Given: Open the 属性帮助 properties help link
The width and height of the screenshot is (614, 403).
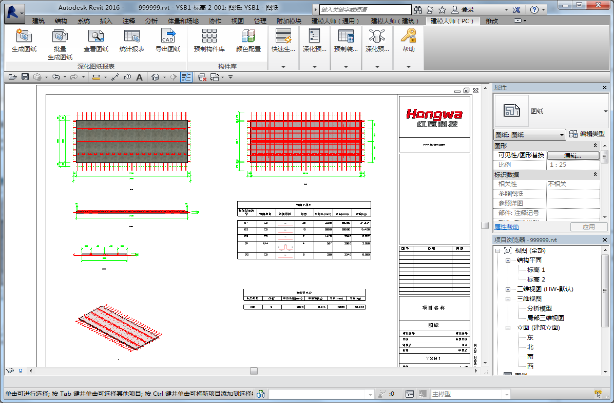Looking at the screenshot, I should (506, 227).
